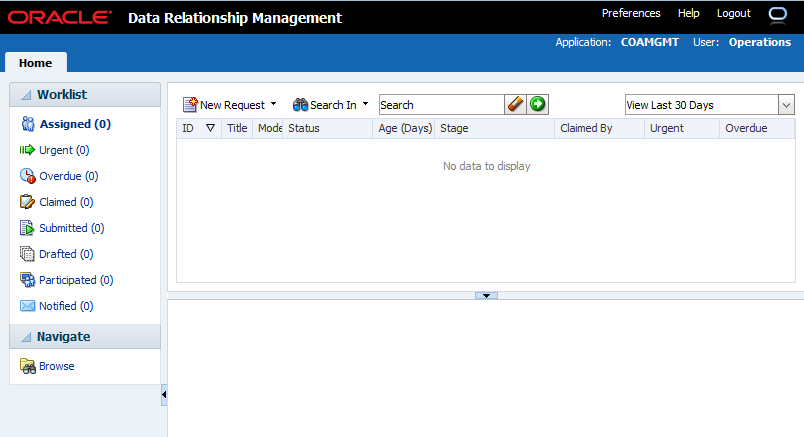Open the Participated (0) worklist
The width and height of the screenshot is (804, 437).
click(x=76, y=280)
